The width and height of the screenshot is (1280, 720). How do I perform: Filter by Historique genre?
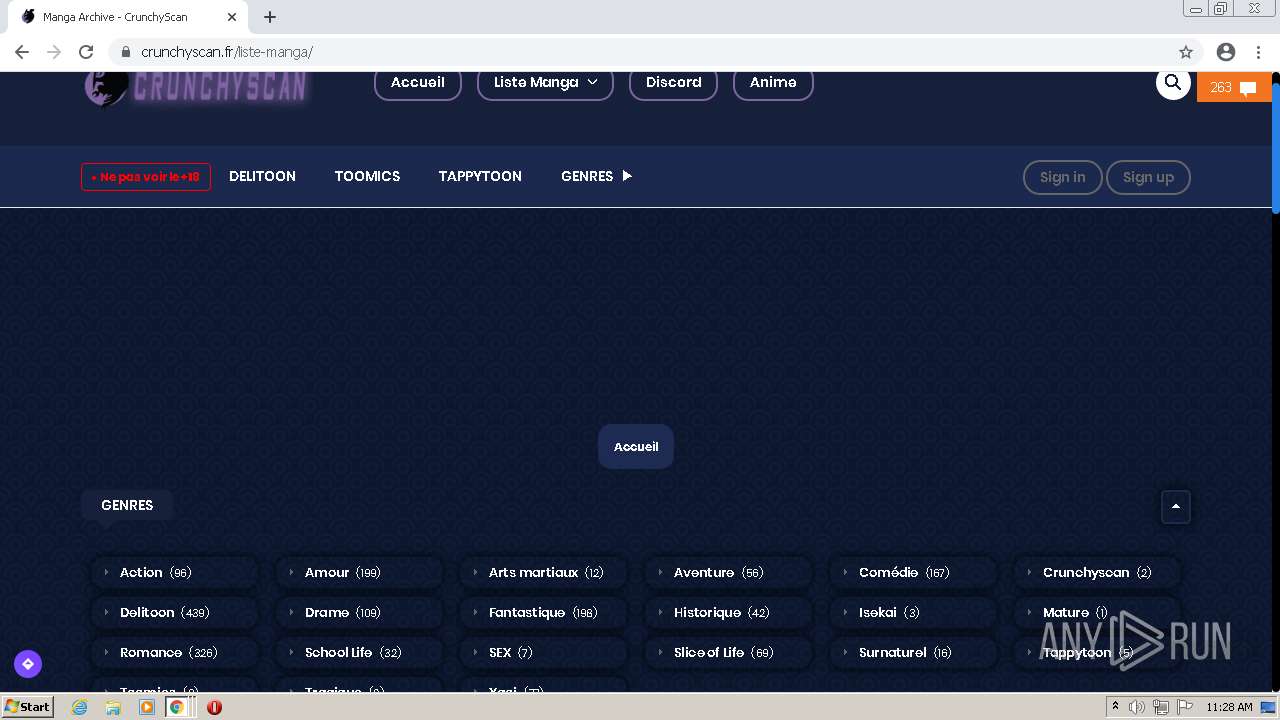[729, 612]
